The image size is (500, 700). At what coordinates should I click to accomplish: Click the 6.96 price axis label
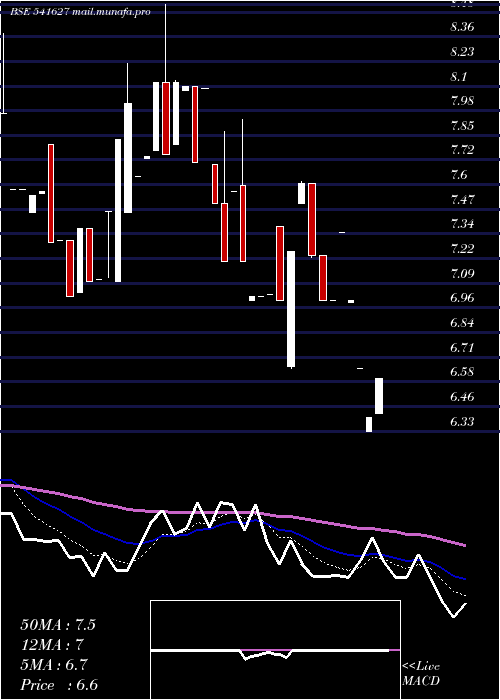(462, 298)
